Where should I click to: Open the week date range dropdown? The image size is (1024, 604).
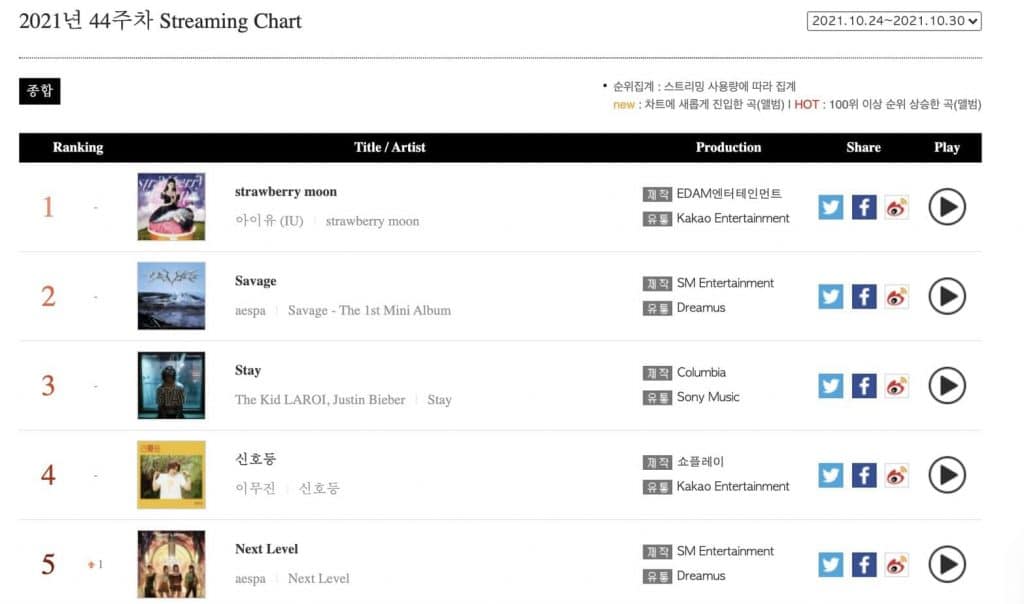point(894,21)
